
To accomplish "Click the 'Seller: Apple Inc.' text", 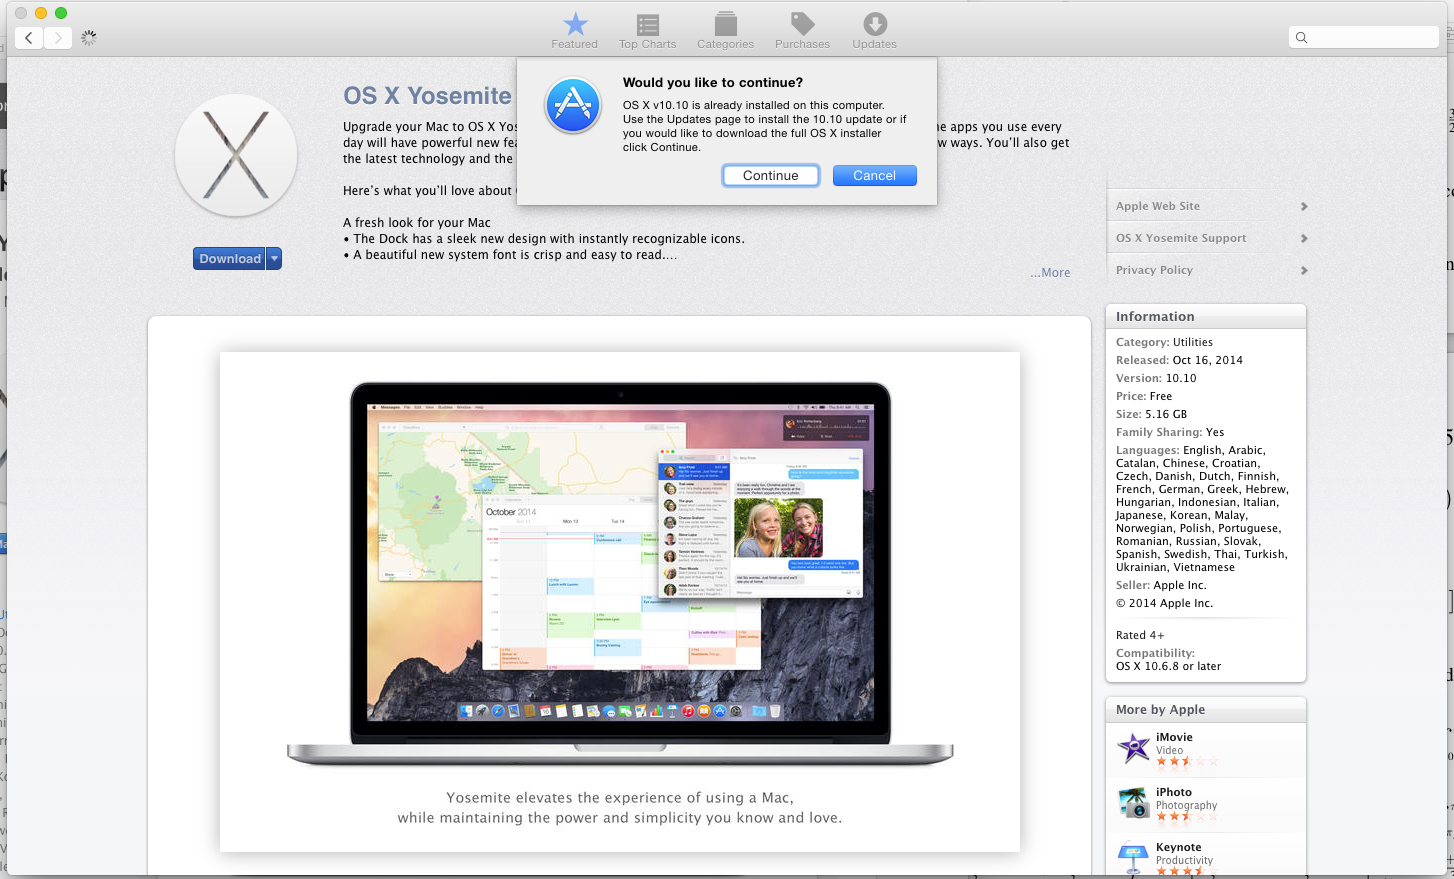I will coord(1161,585).
